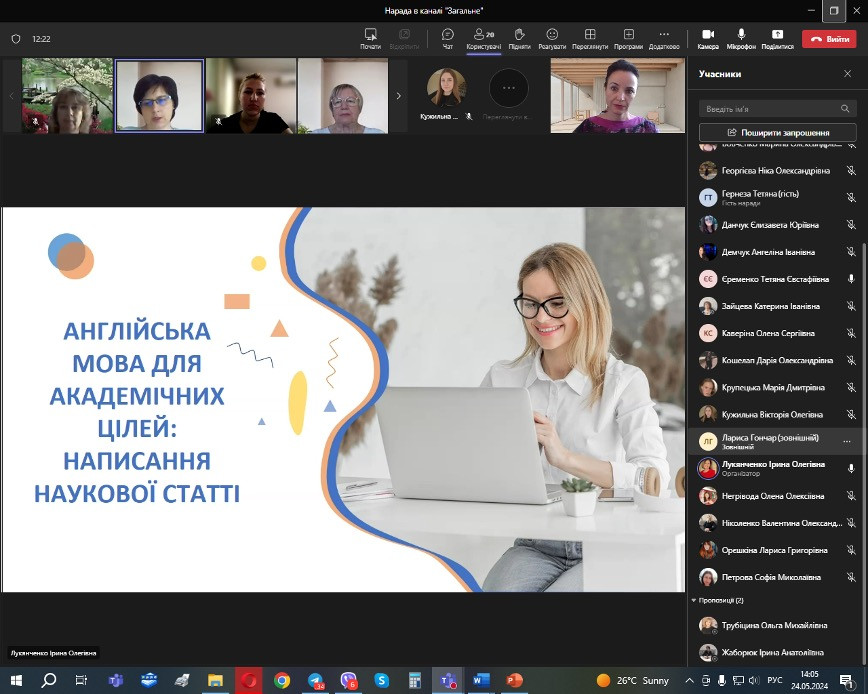Open more options for Лариса Гончар

[x=847, y=441]
